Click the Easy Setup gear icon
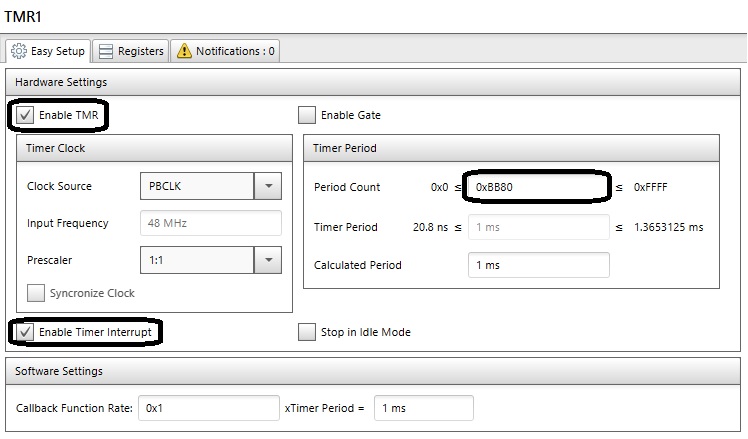Image resolution: width=748 pixels, height=439 pixels. point(19,51)
